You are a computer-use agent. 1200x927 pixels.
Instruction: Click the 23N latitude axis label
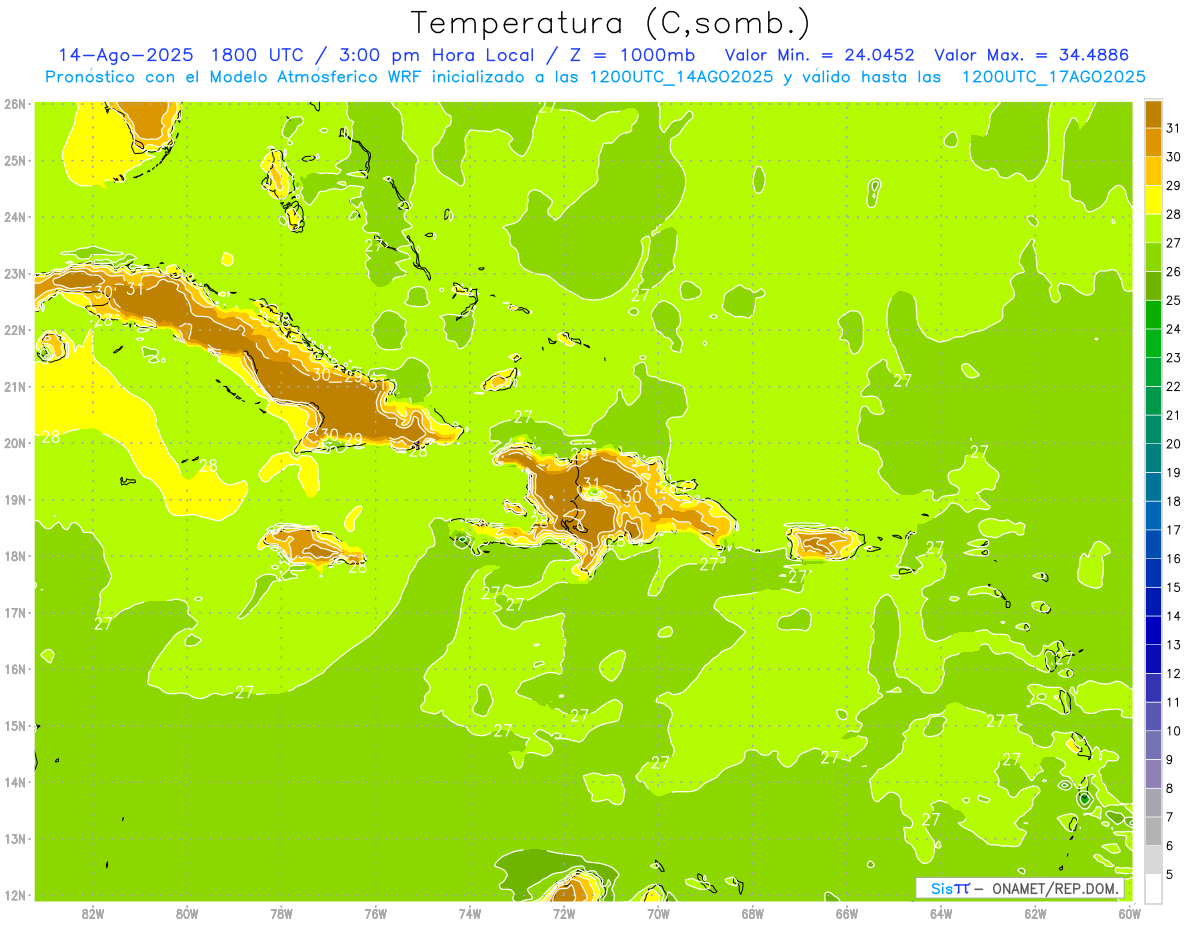(14, 273)
